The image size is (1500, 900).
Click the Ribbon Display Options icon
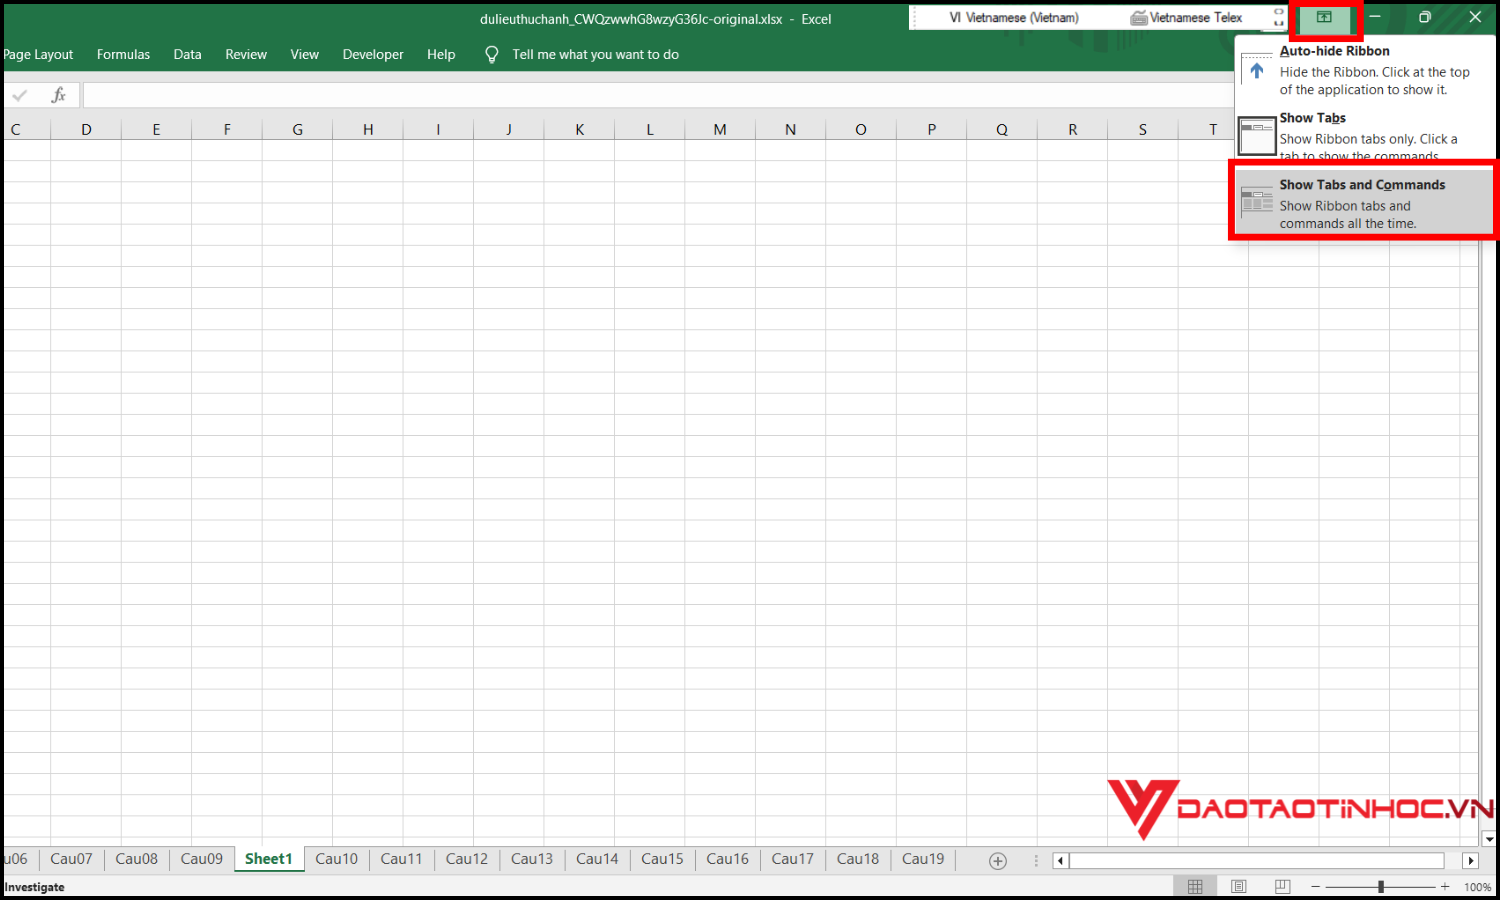(x=1324, y=18)
